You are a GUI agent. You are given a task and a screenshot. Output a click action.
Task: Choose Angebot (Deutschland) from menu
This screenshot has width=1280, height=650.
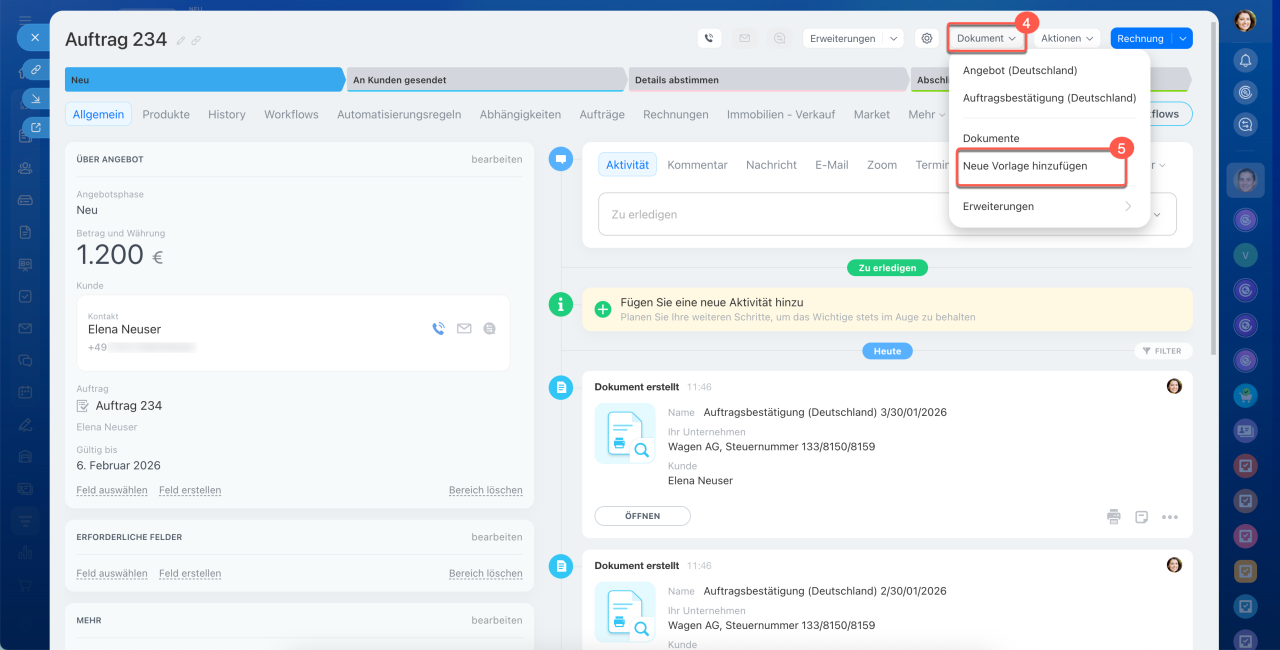coord(1019,71)
